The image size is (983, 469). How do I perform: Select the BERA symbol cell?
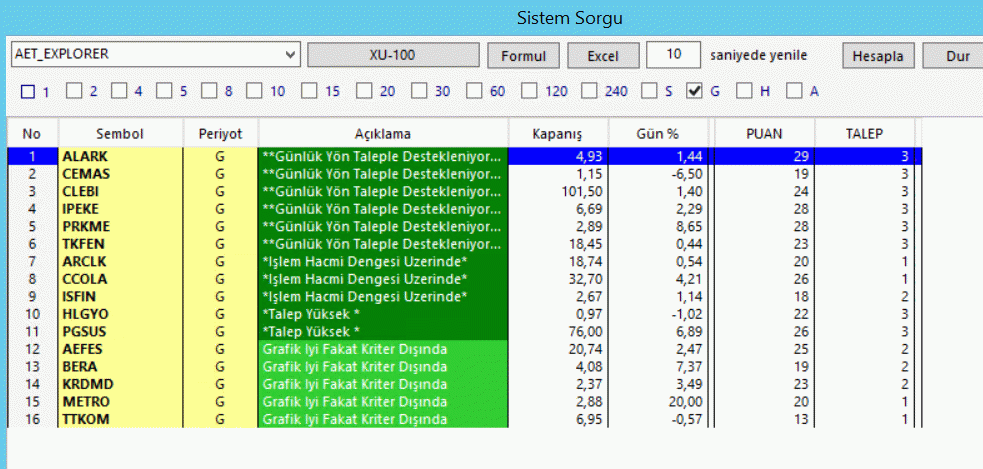click(120, 367)
